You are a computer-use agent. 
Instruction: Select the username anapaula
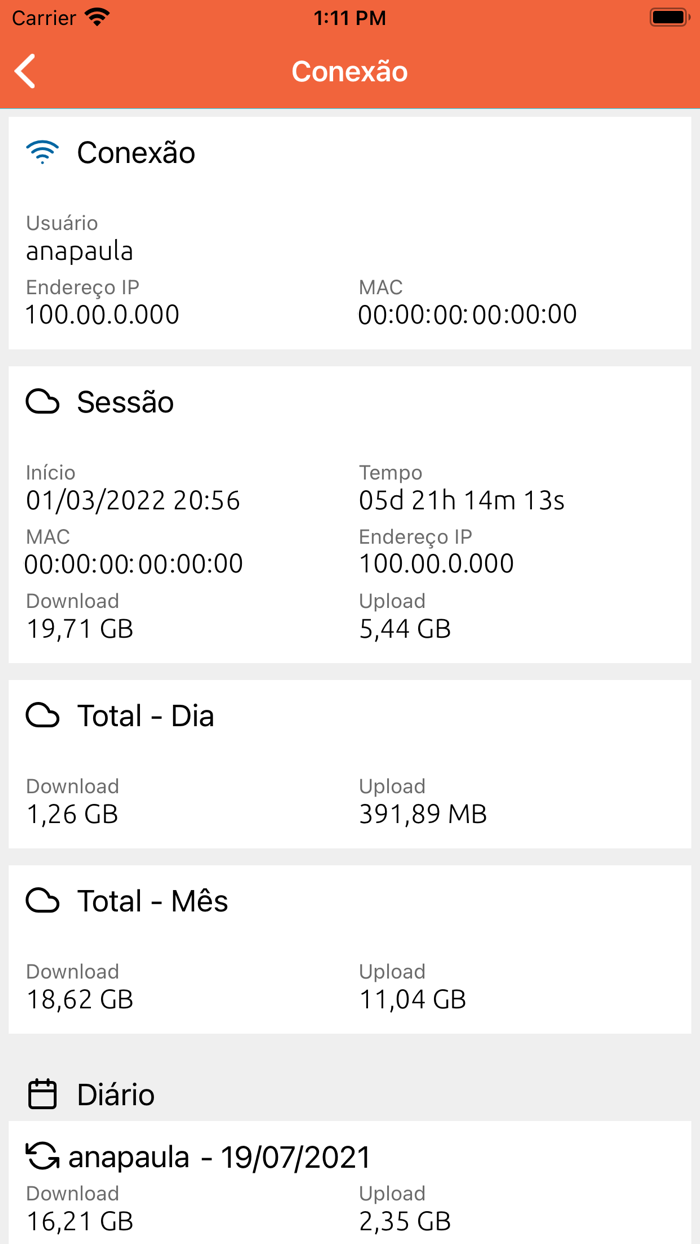tap(78, 251)
